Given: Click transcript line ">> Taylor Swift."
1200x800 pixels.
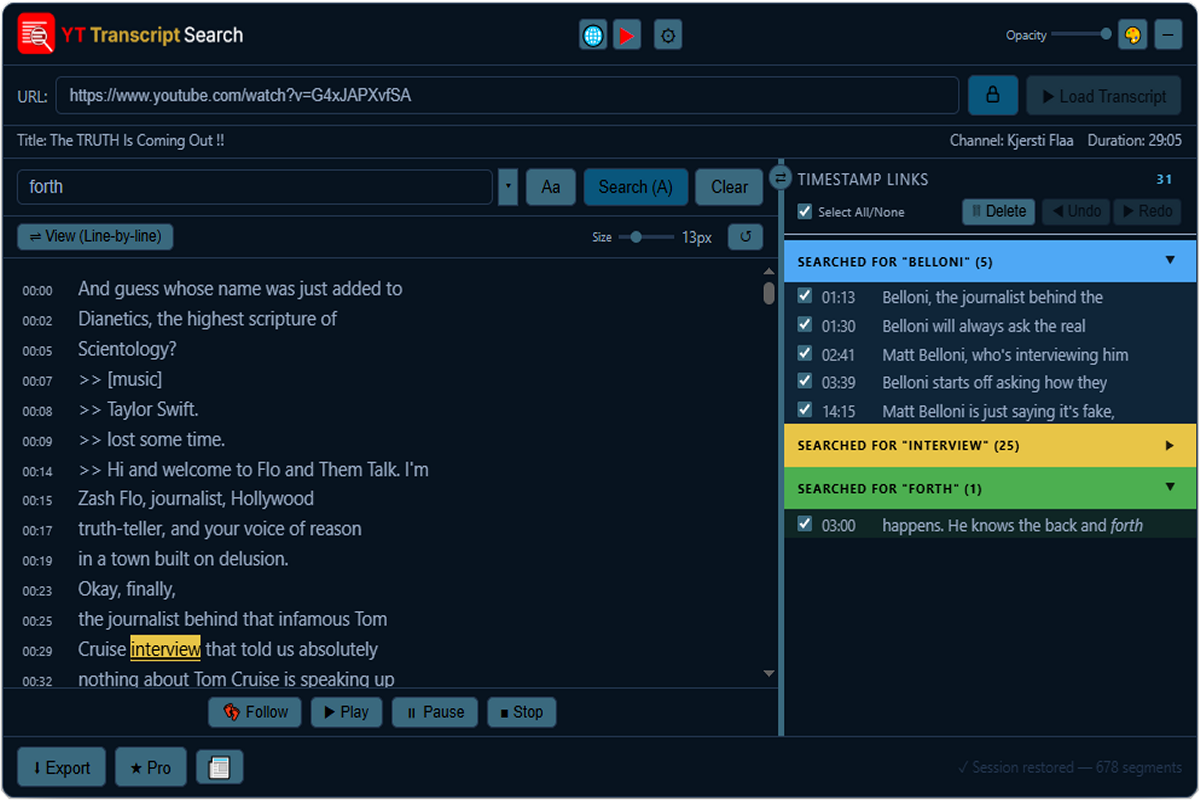Looking at the screenshot, I should pyautogui.click(x=138, y=409).
